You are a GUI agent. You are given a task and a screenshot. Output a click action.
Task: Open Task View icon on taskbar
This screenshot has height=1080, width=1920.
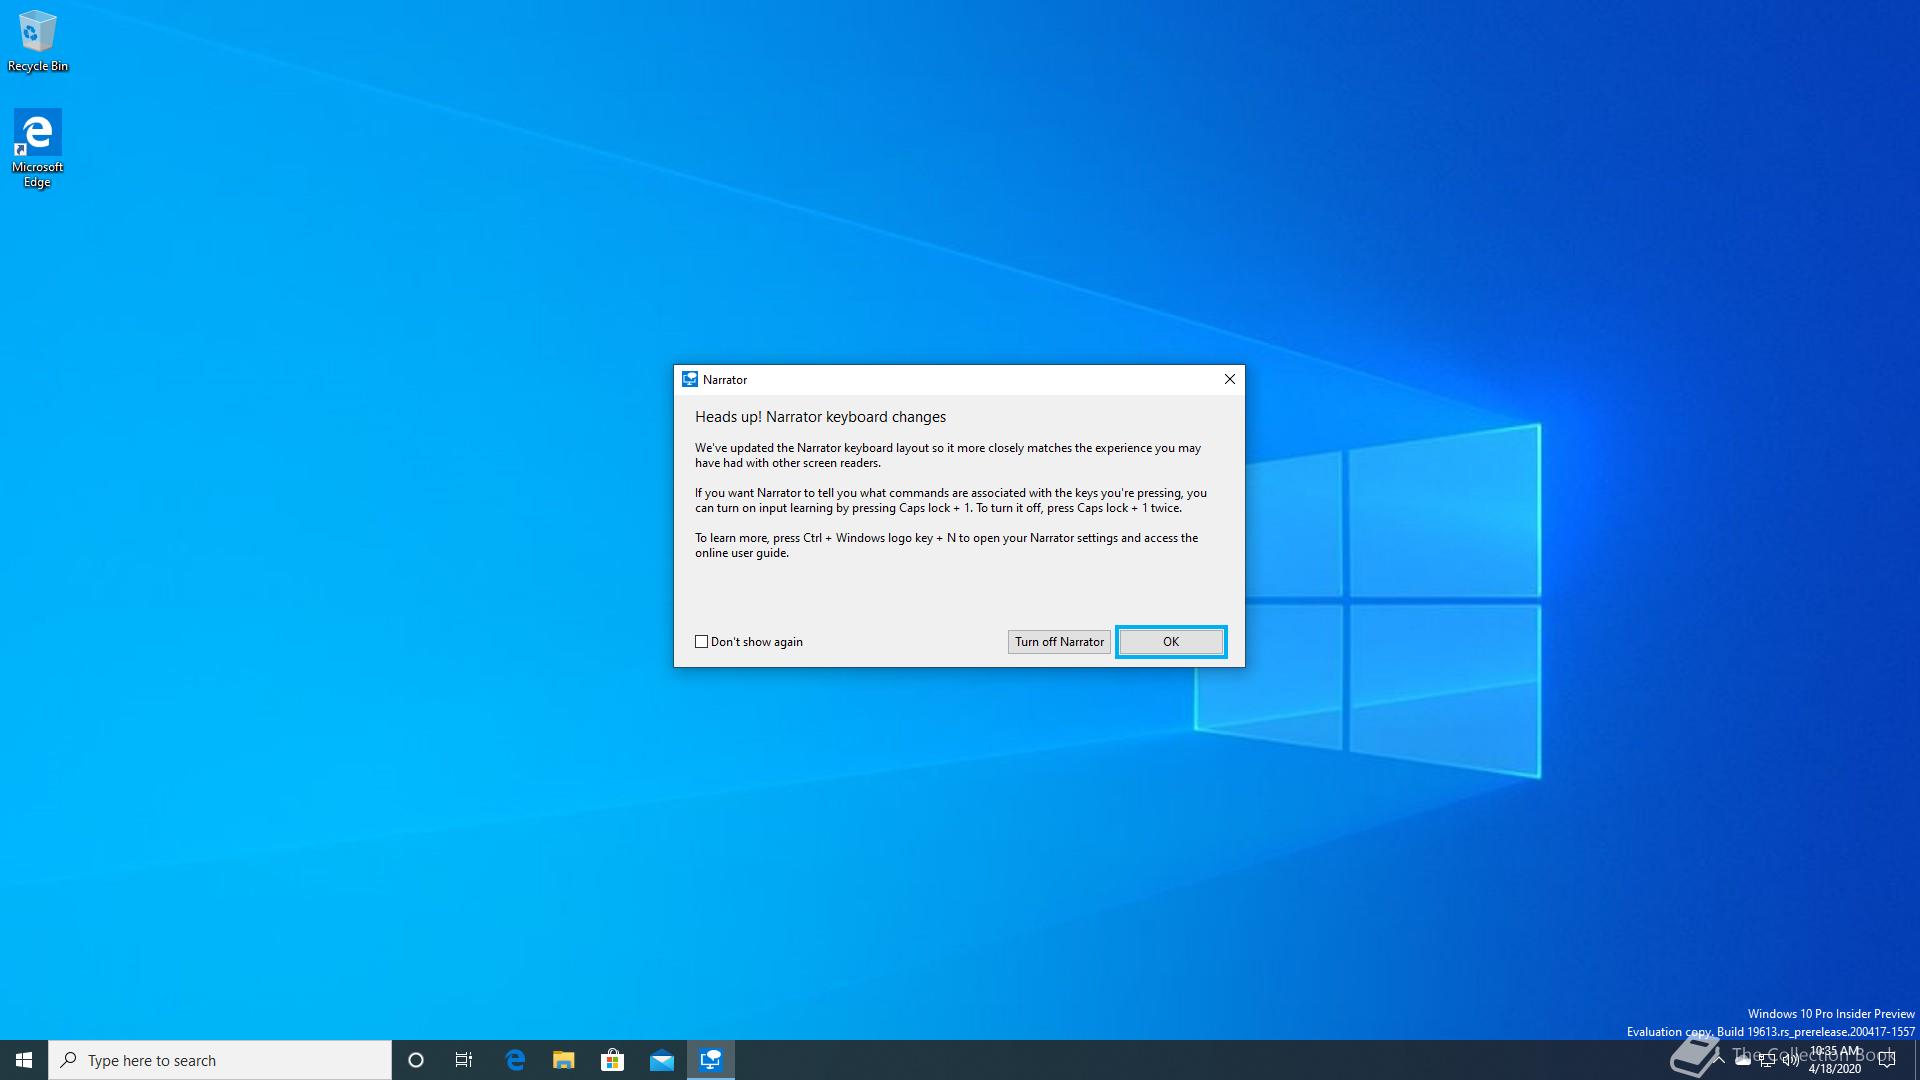coord(464,1059)
